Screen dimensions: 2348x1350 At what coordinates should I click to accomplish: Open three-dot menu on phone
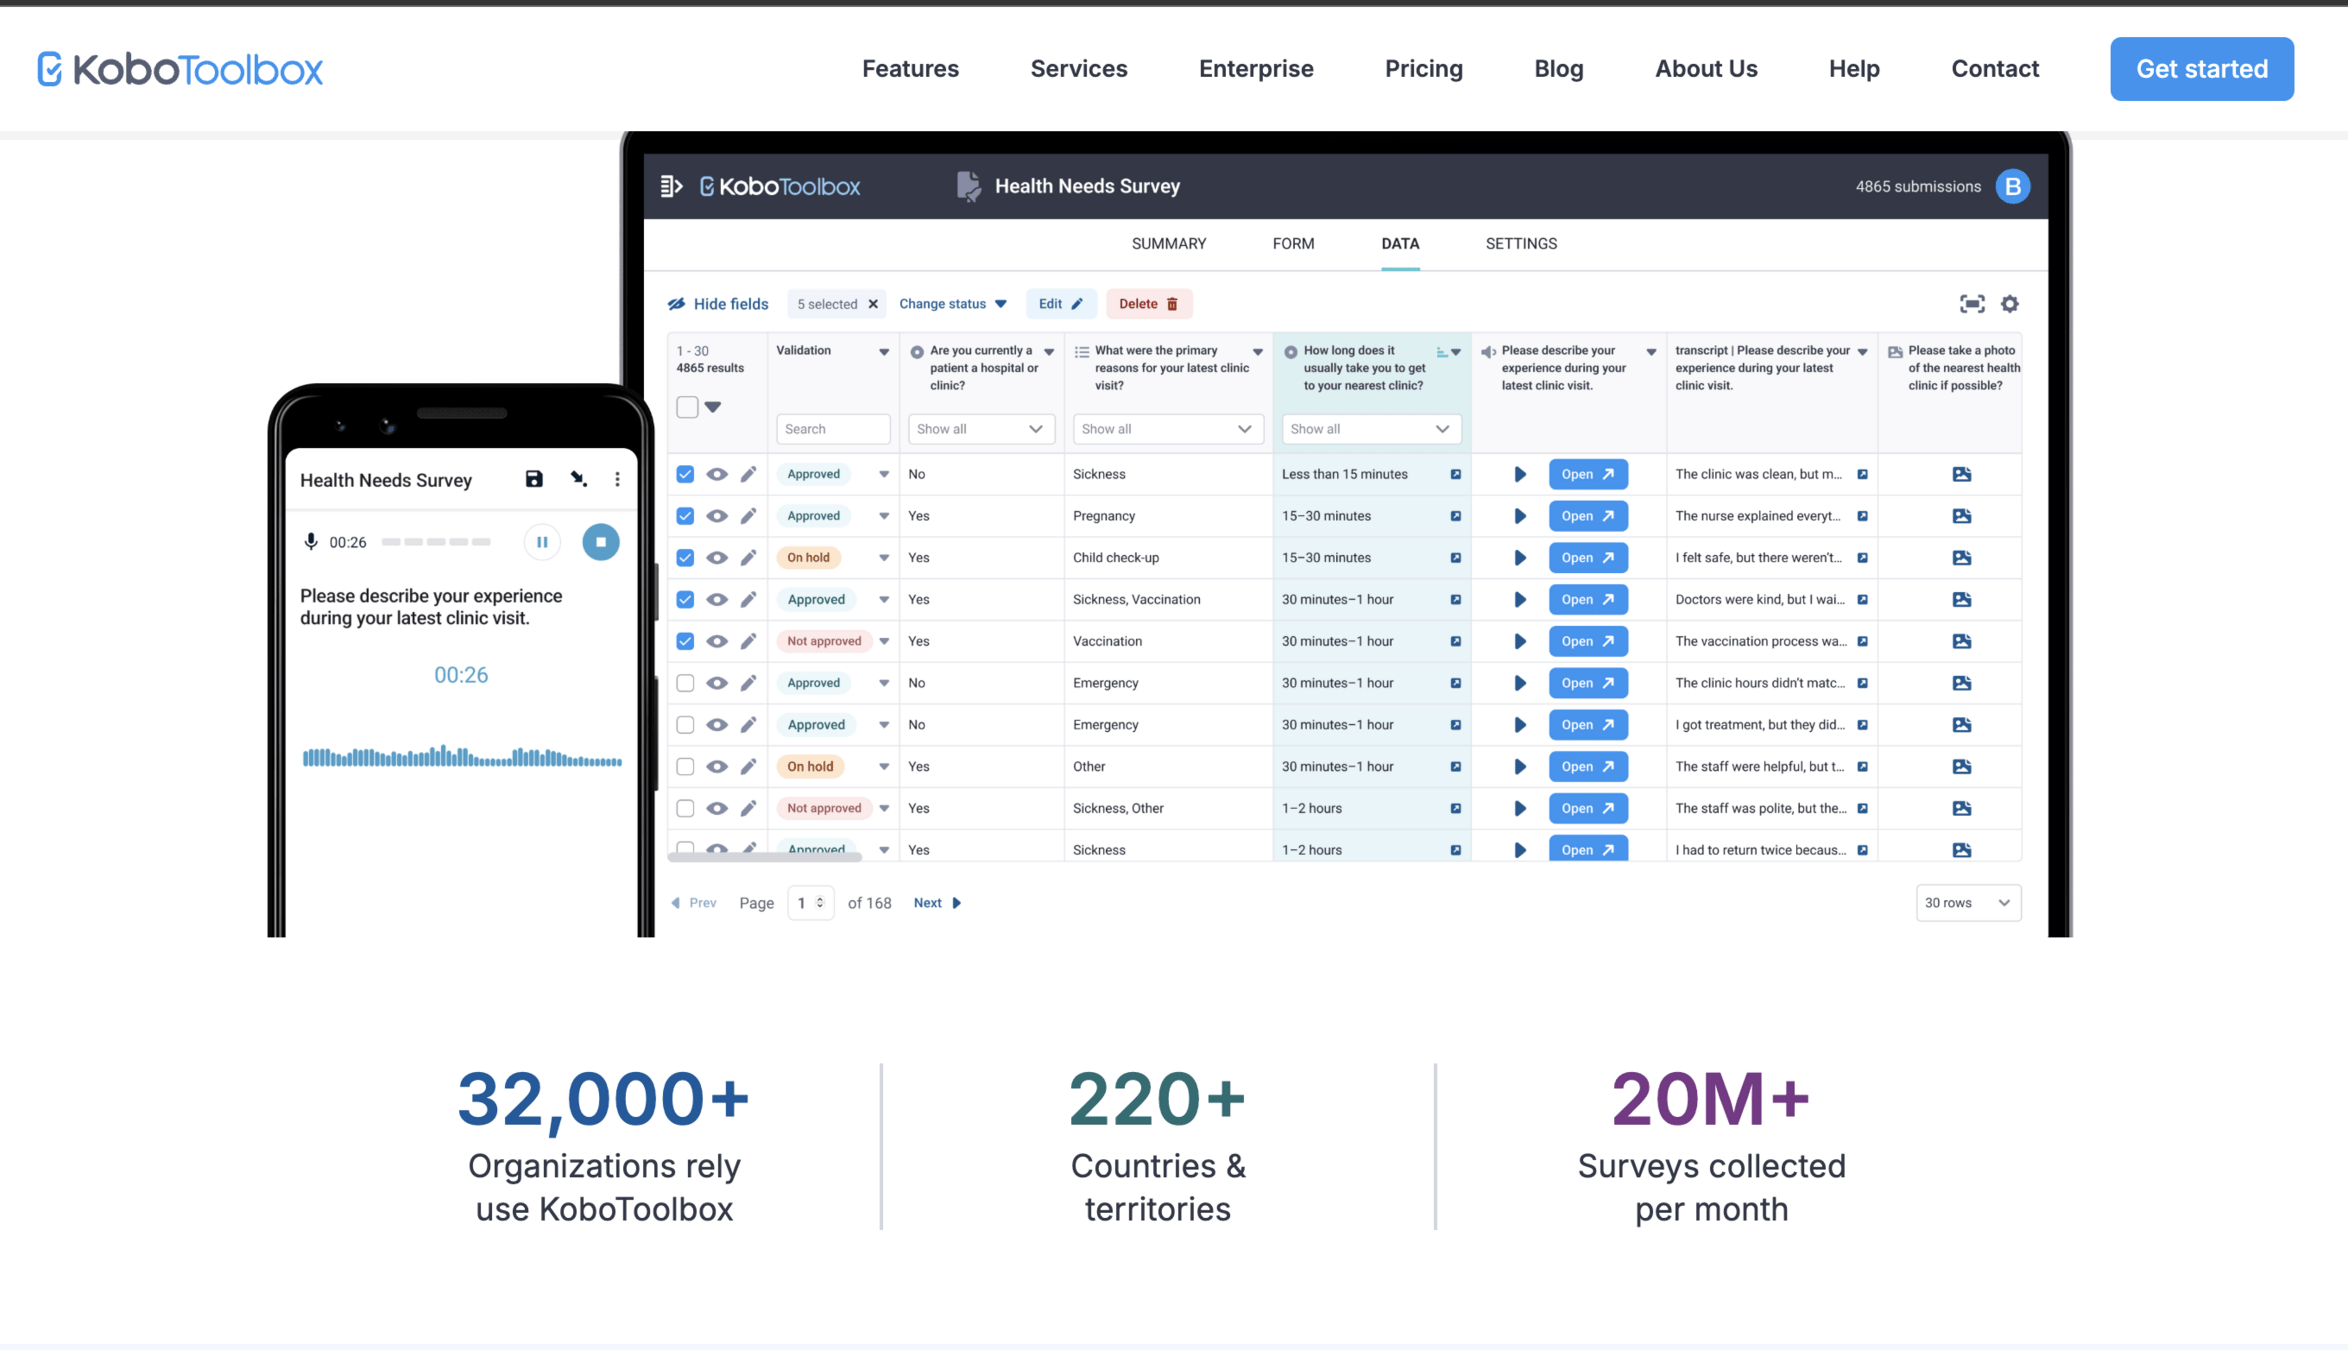[x=617, y=479]
